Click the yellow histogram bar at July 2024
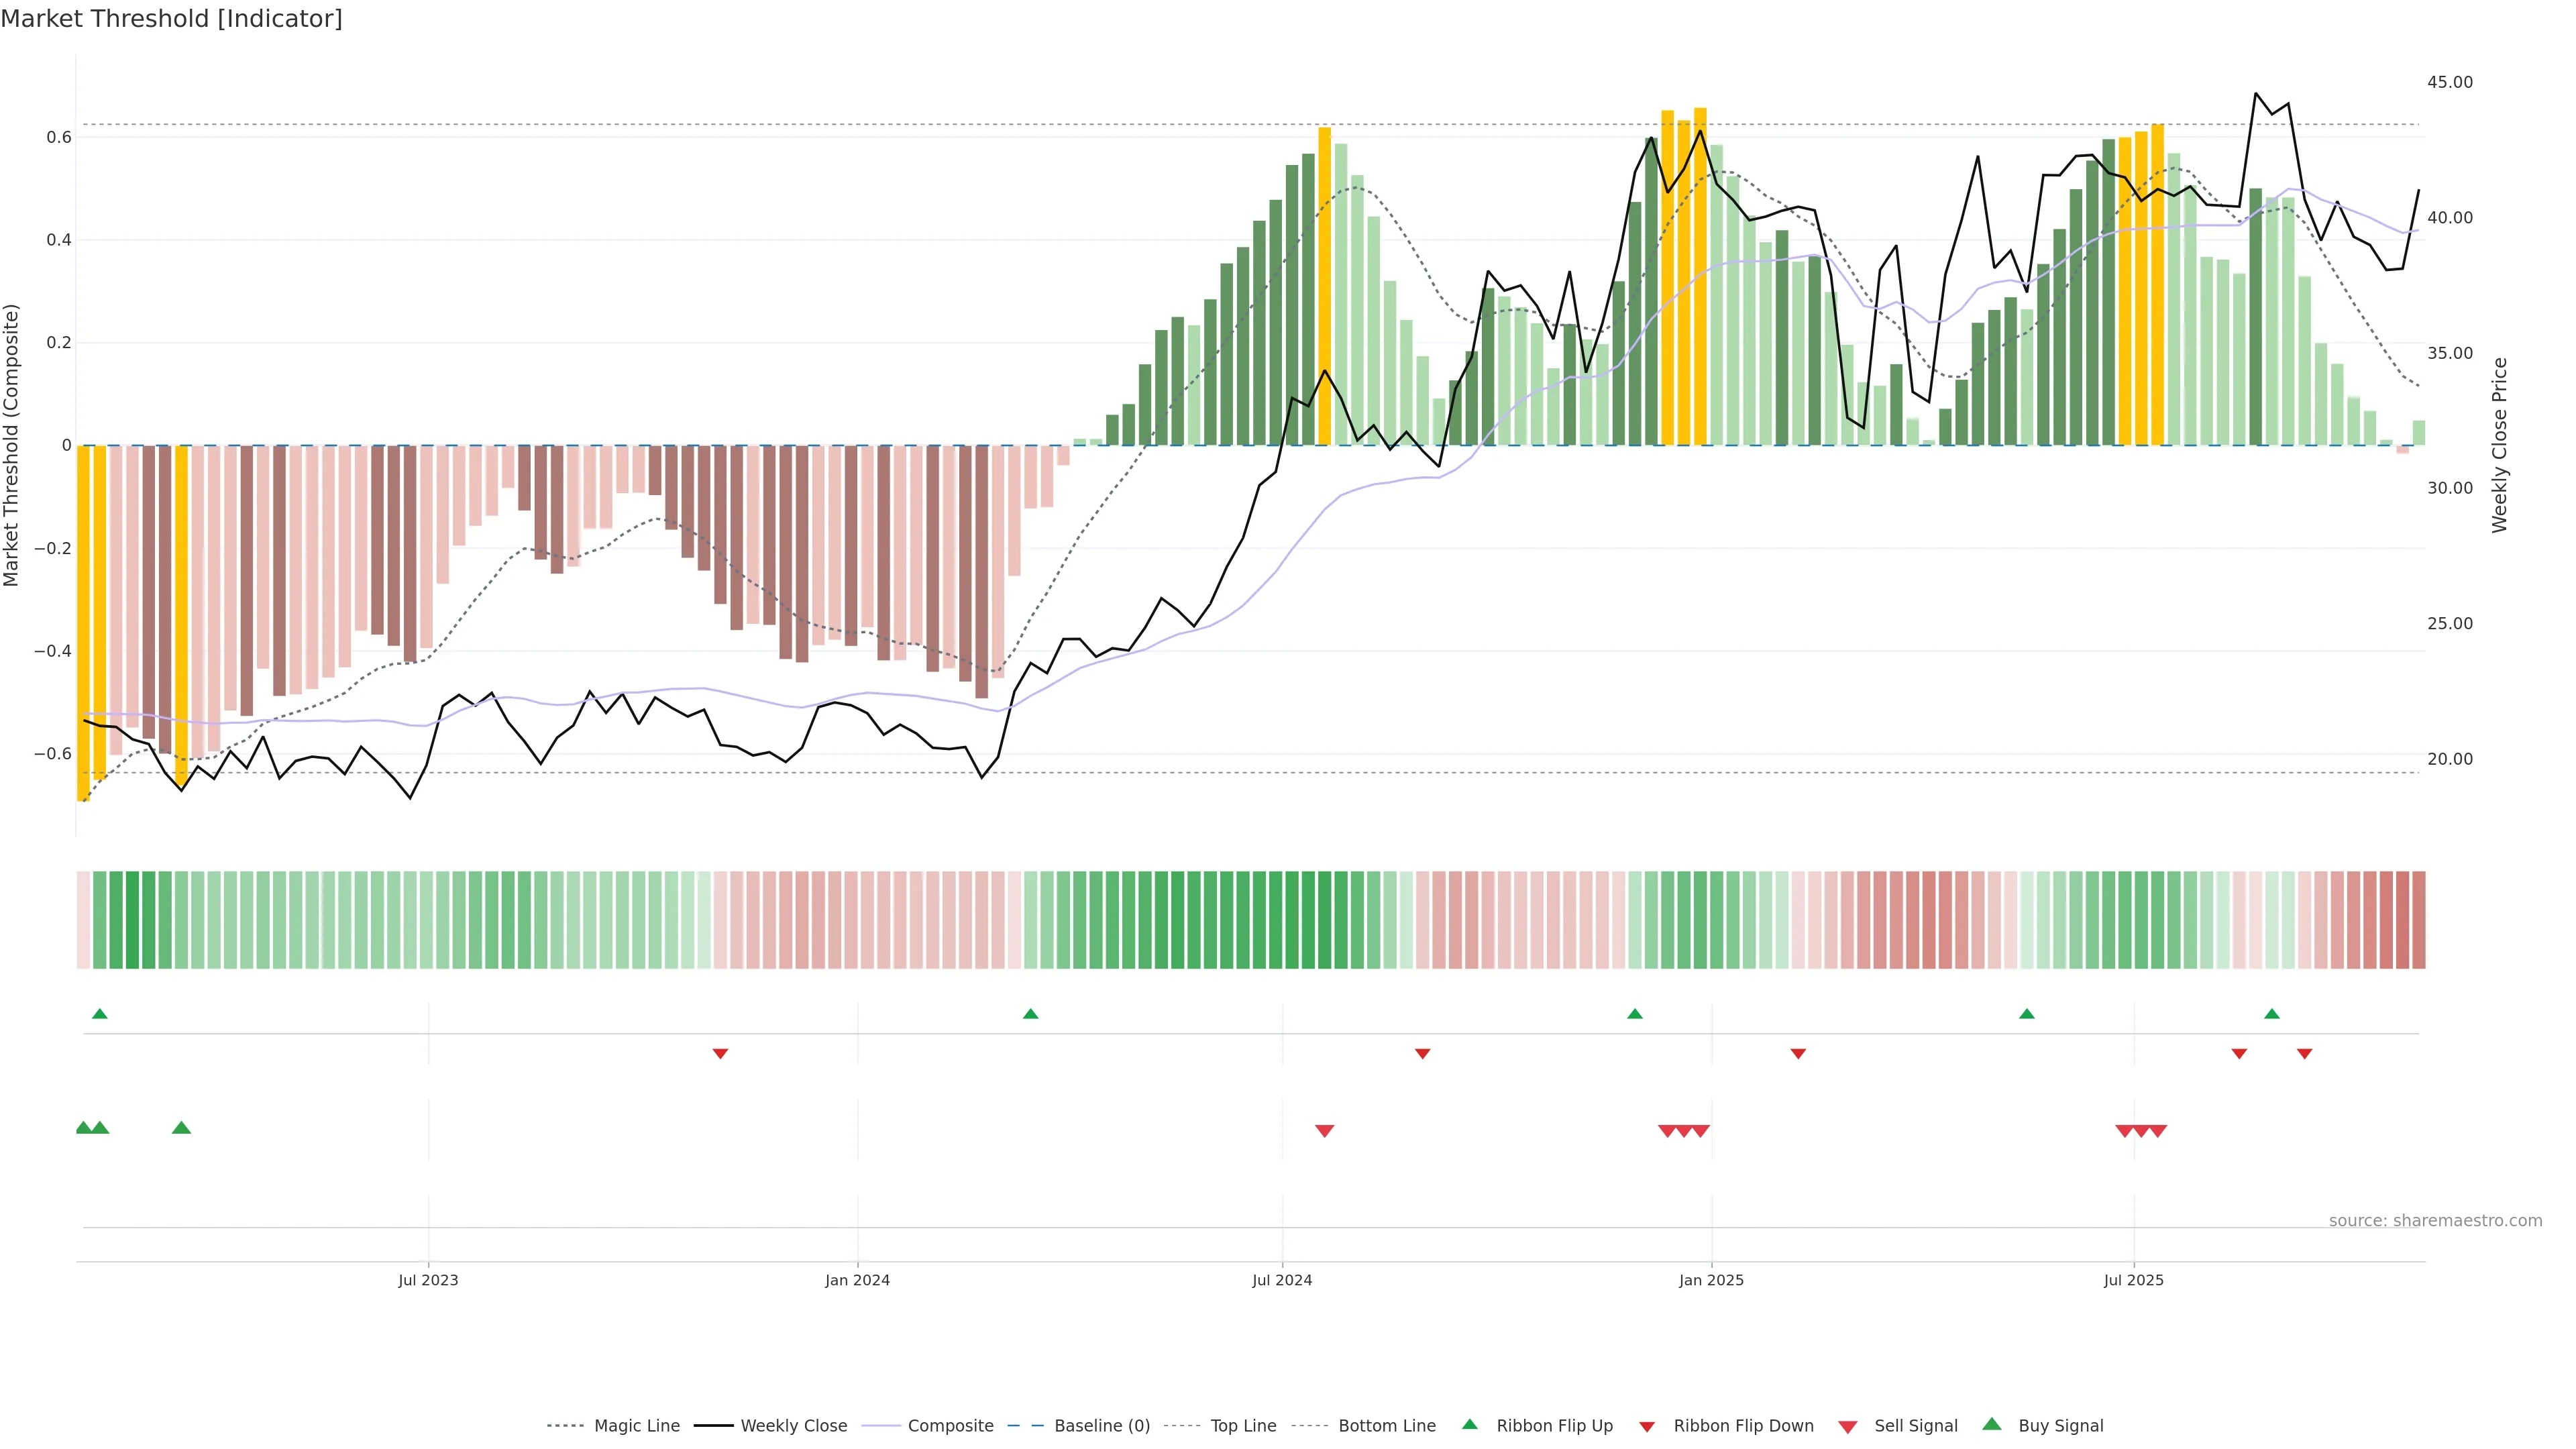The width and height of the screenshot is (2576, 1449). [1324, 290]
